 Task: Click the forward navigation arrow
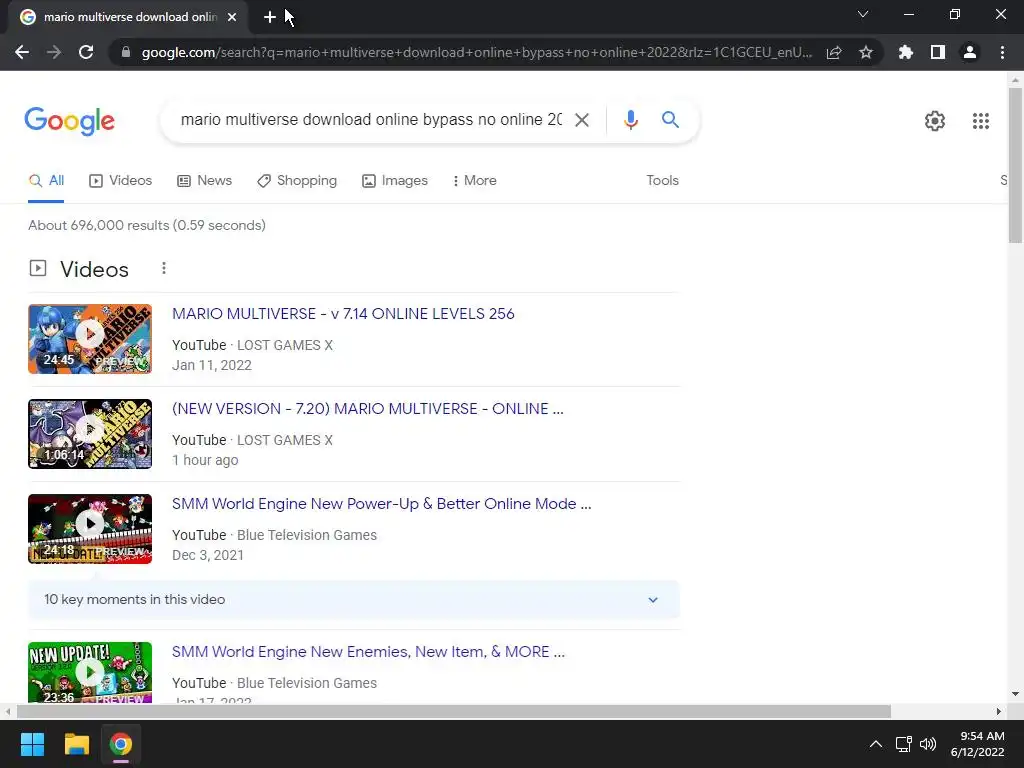pos(54,52)
